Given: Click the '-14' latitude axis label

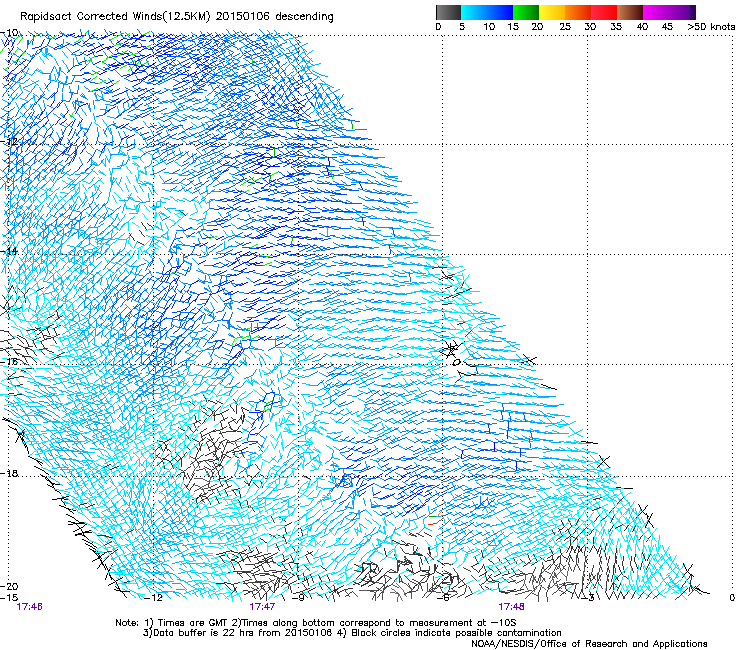Looking at the screenshot, I should click(x=9, y=251).
